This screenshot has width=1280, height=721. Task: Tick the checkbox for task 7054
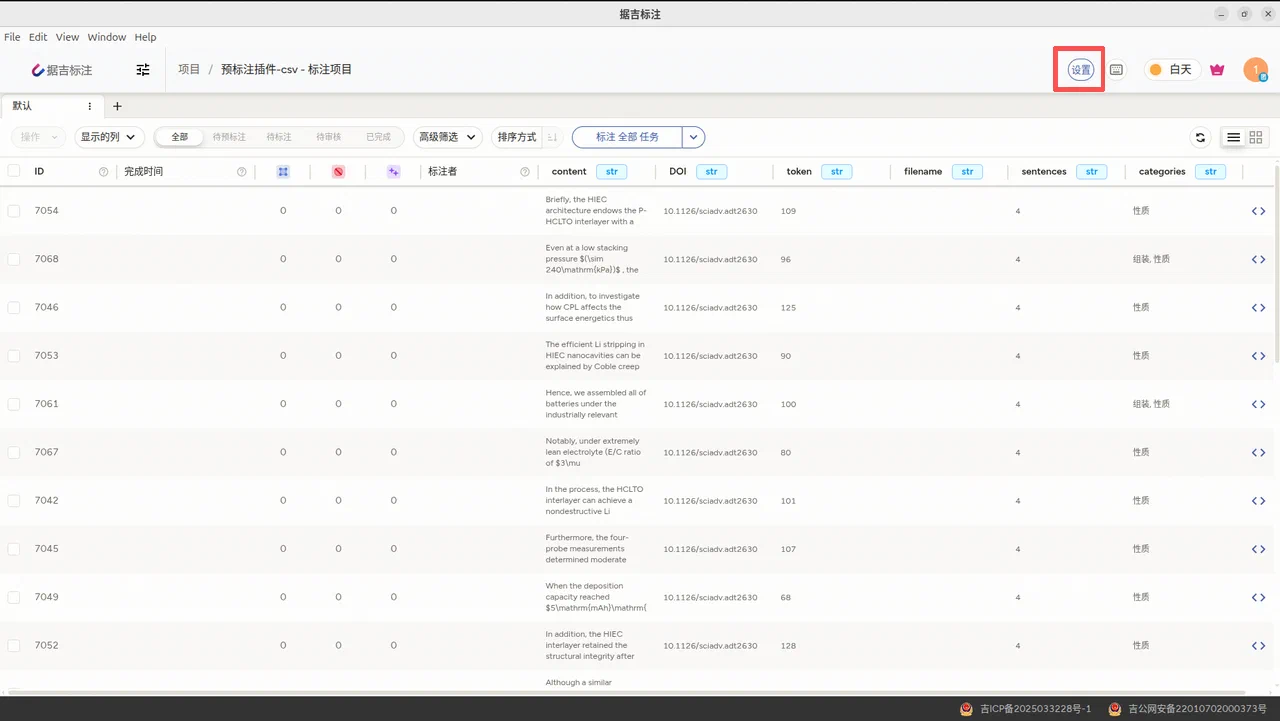14,211
